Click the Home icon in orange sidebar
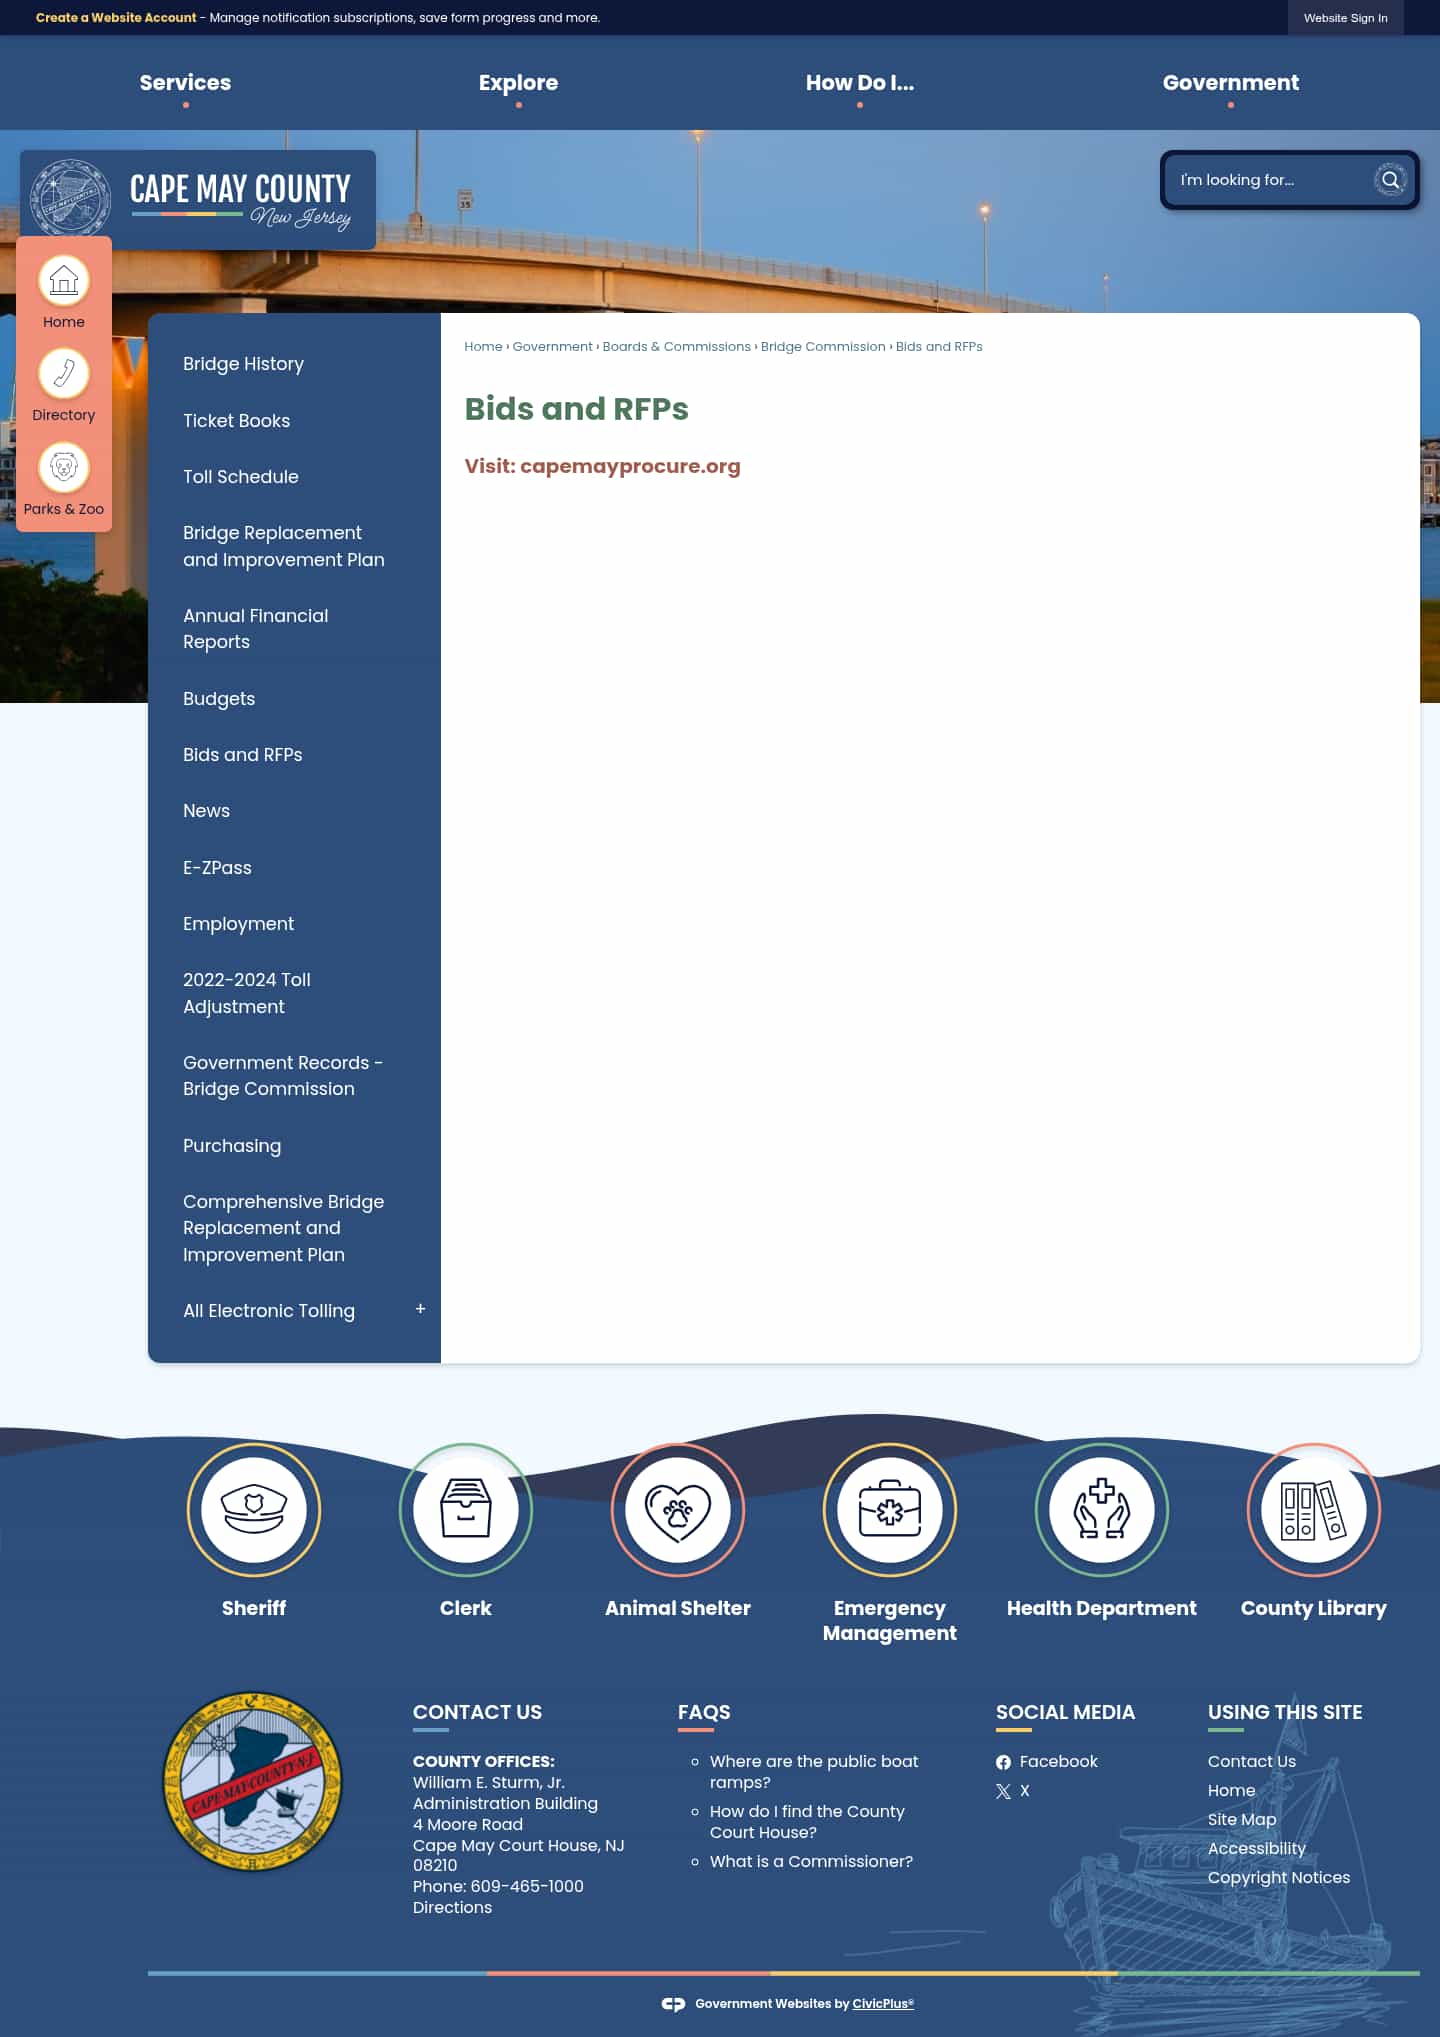Viewport: 1440px width, 2037px height. pos(64,281)
